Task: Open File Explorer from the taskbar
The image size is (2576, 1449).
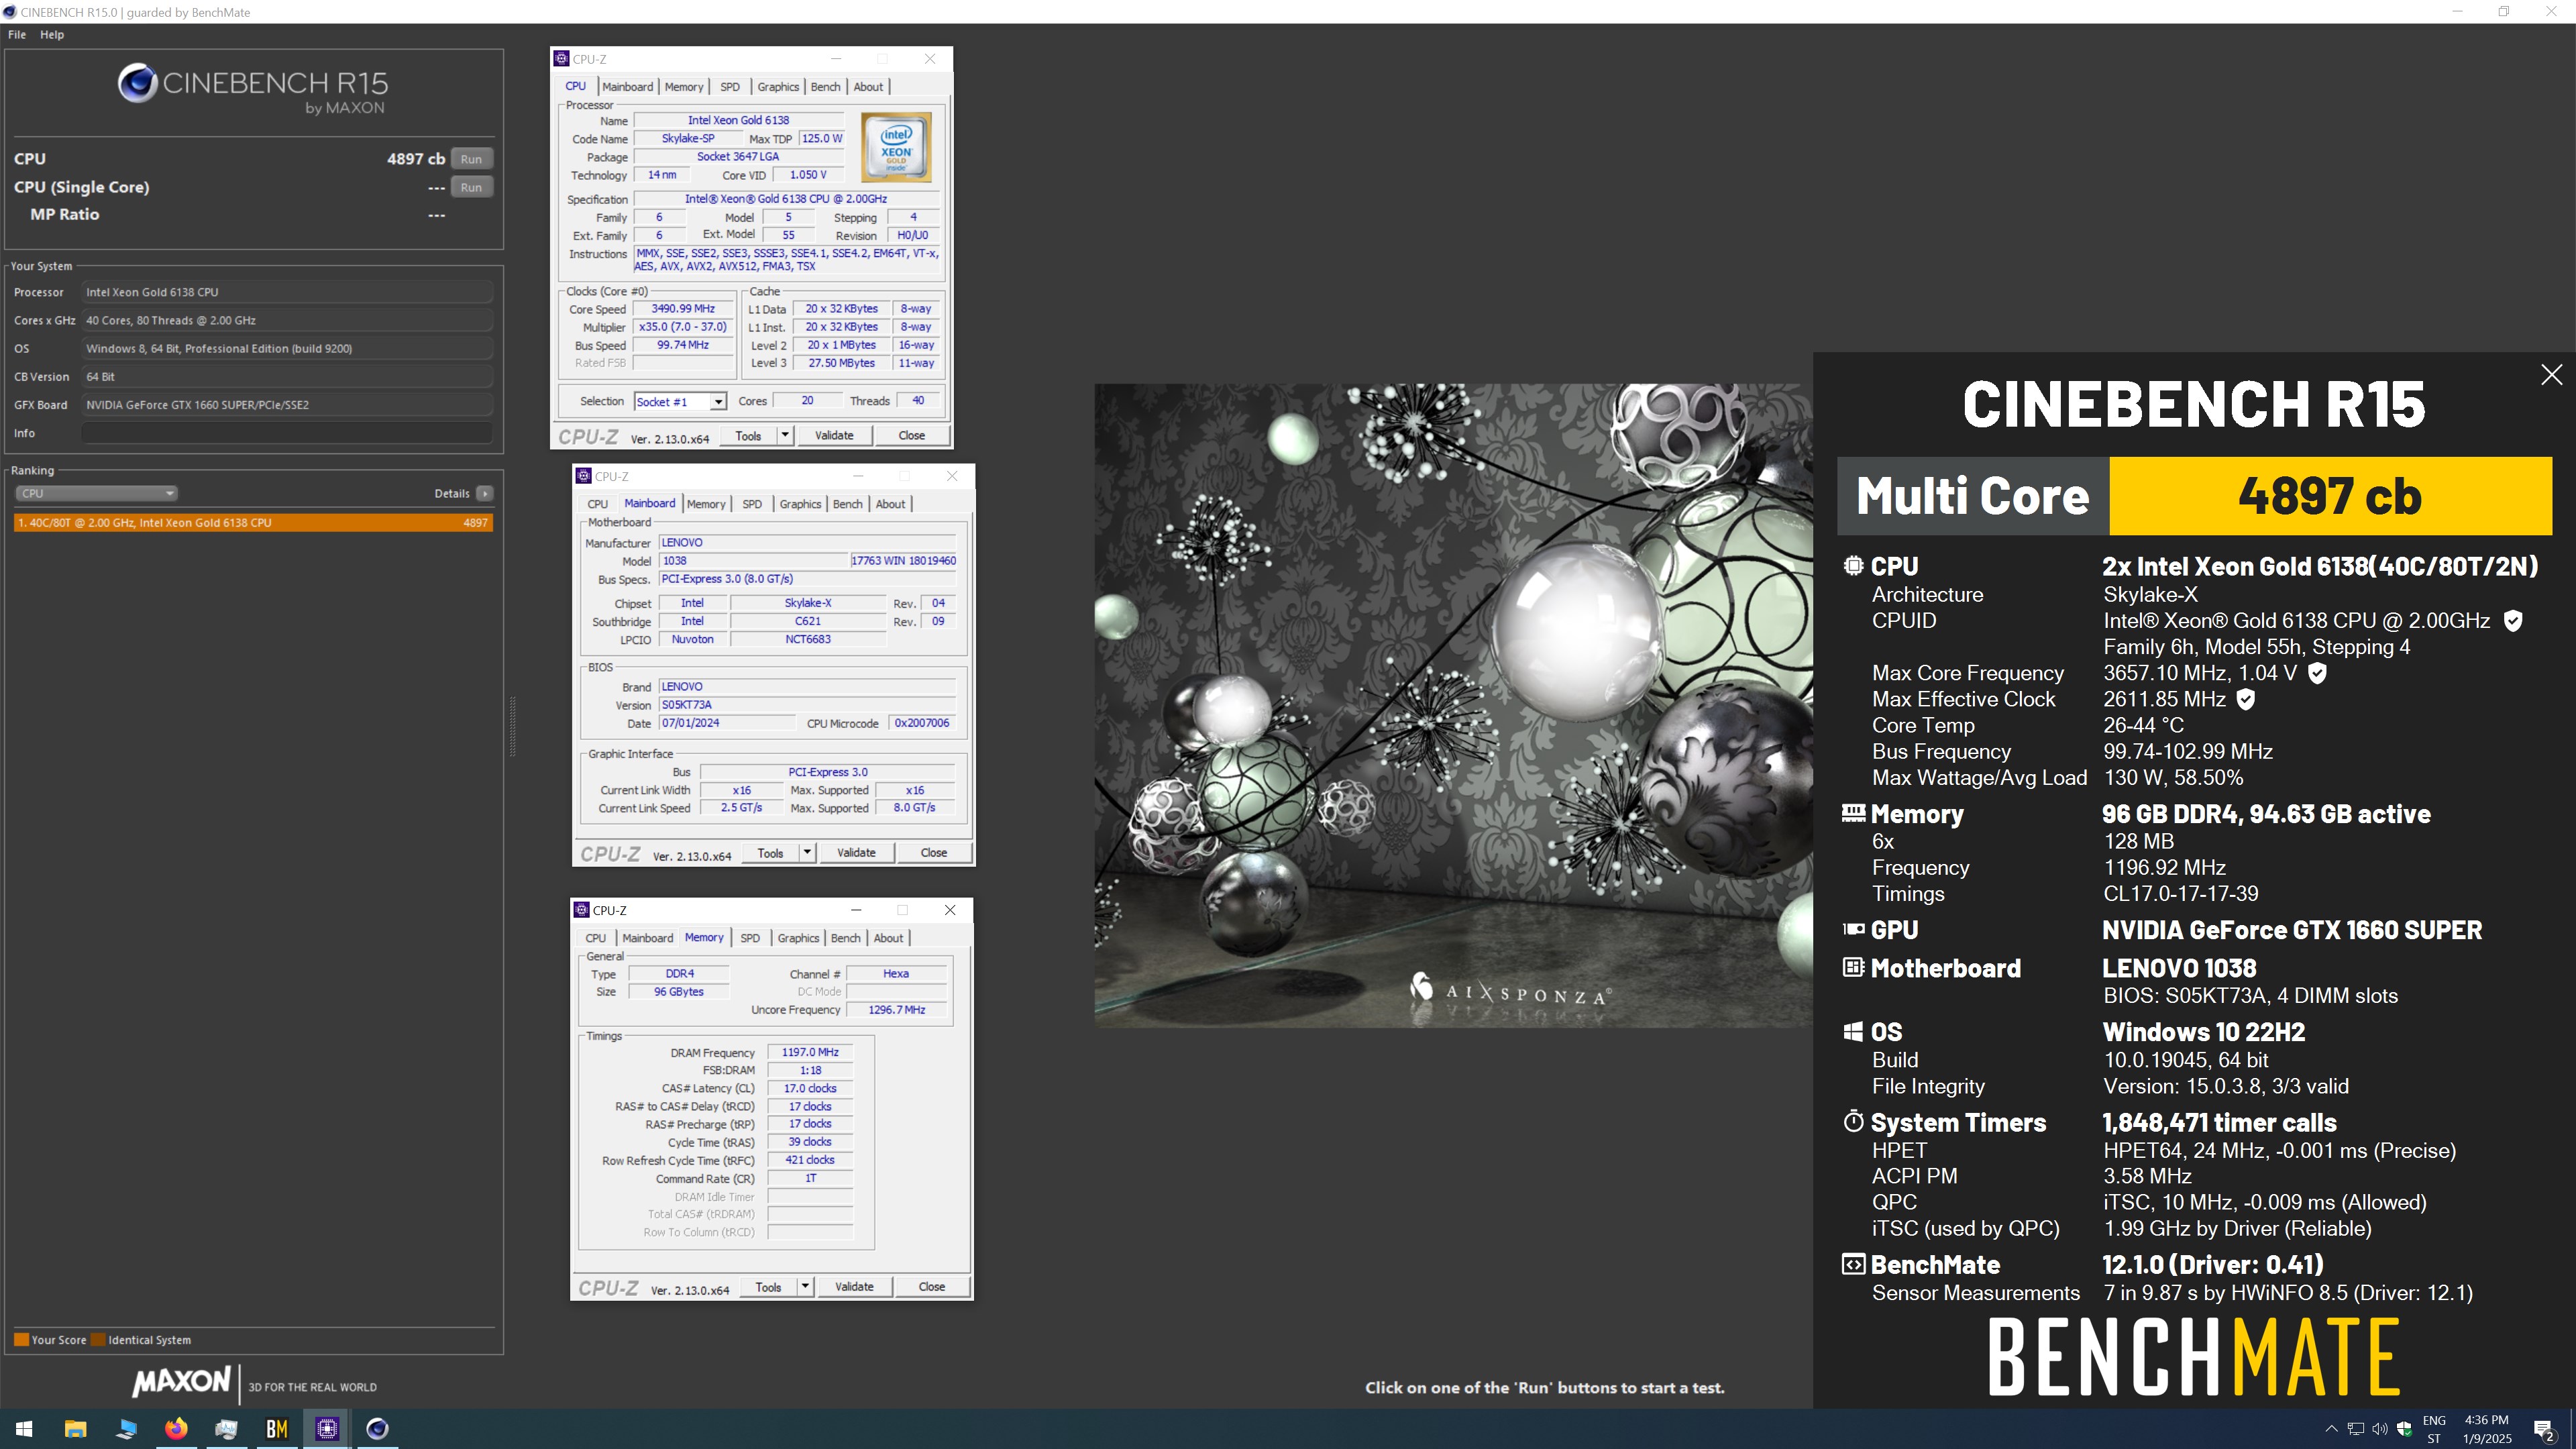Action: pyautogui.click(x=75, y=1428)
